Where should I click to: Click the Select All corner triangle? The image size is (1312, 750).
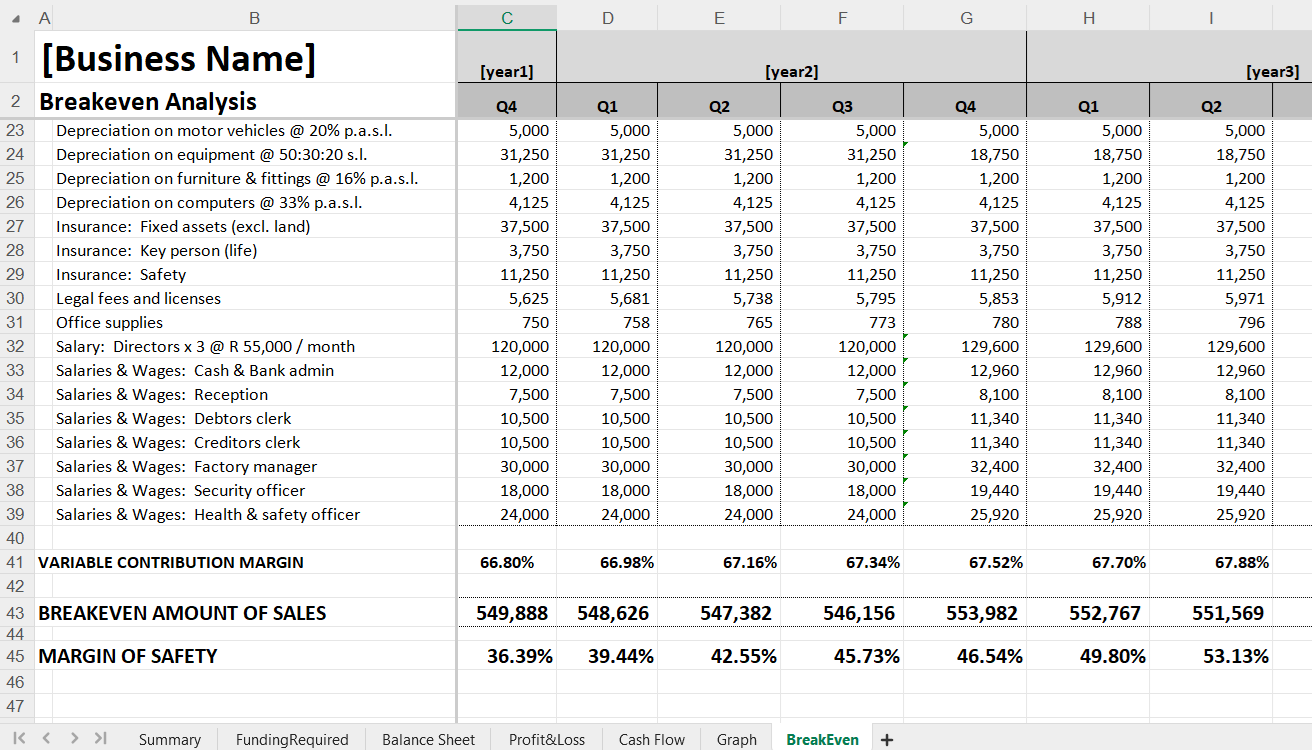click(16, 18)
